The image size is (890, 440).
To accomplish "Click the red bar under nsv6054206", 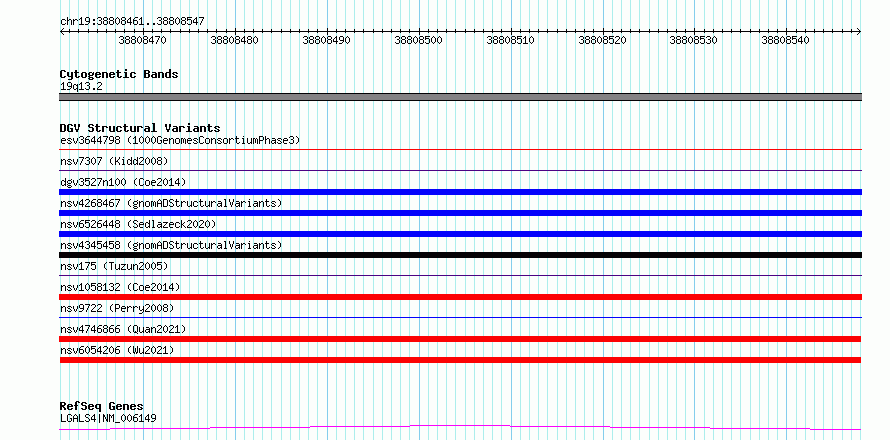I will point(460,360).
